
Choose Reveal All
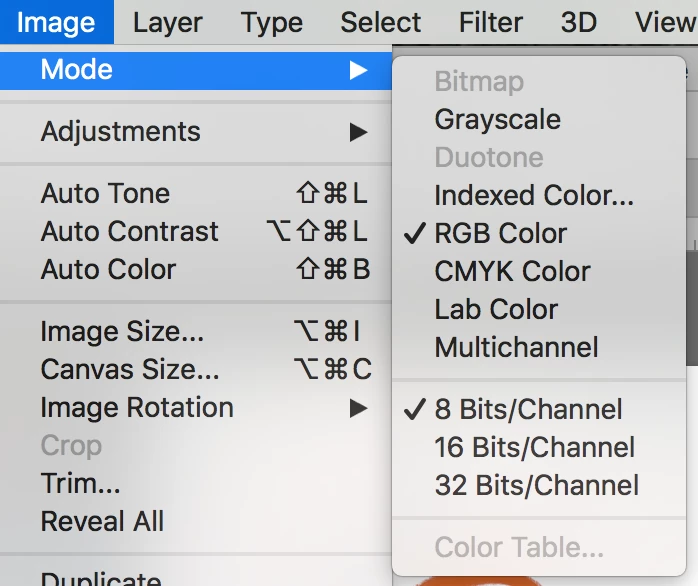pyautogui.click(x=102, y=522)
